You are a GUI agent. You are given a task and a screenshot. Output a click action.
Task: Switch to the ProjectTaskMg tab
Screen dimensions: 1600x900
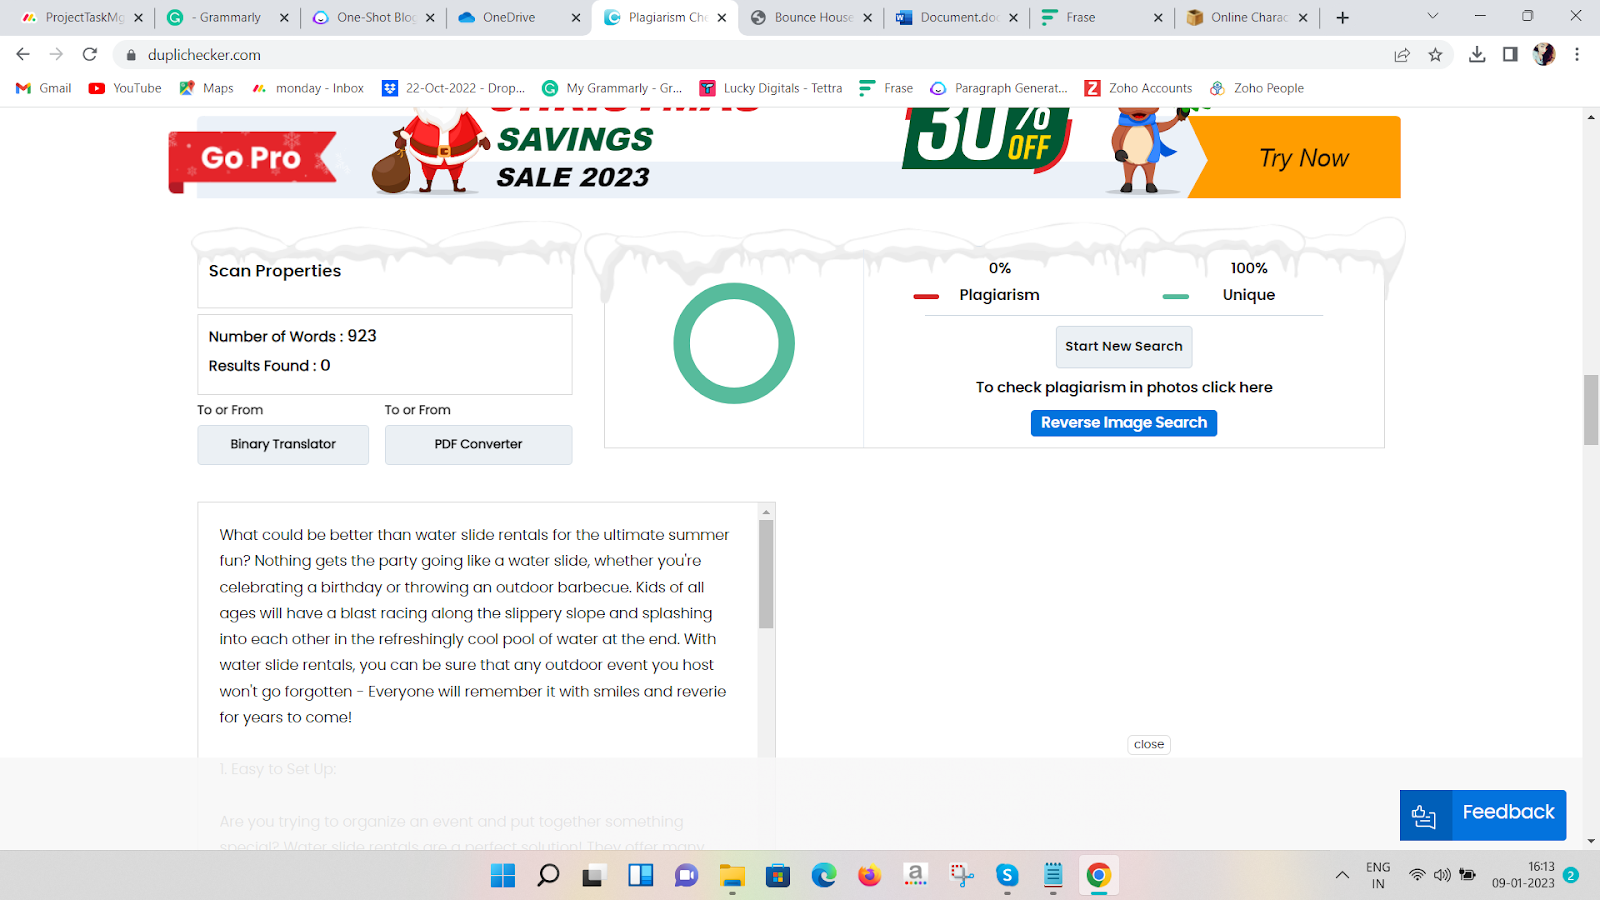[82, 17]
